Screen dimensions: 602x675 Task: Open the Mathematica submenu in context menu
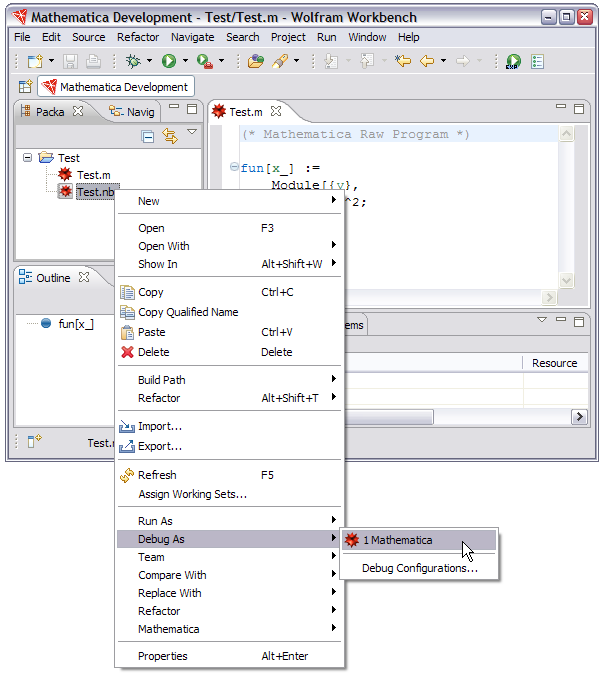pyautogui.click(x=229, y=629)
